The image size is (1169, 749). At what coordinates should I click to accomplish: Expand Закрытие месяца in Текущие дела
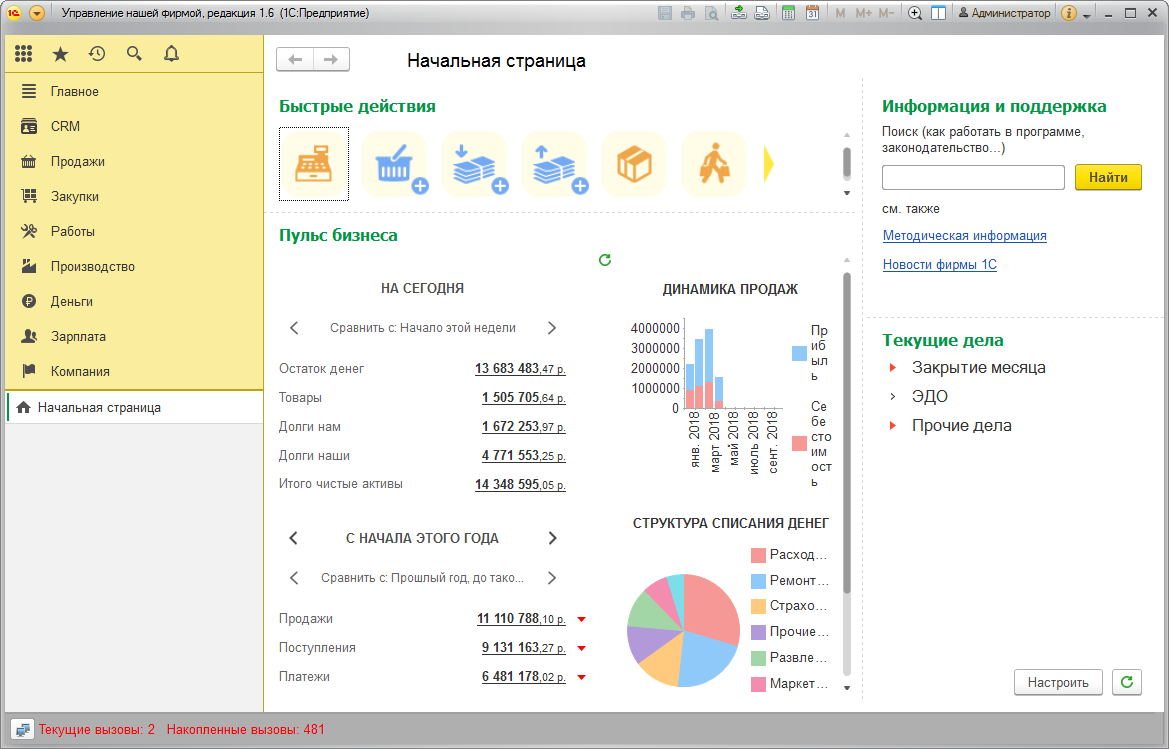[x=892, y=367]
